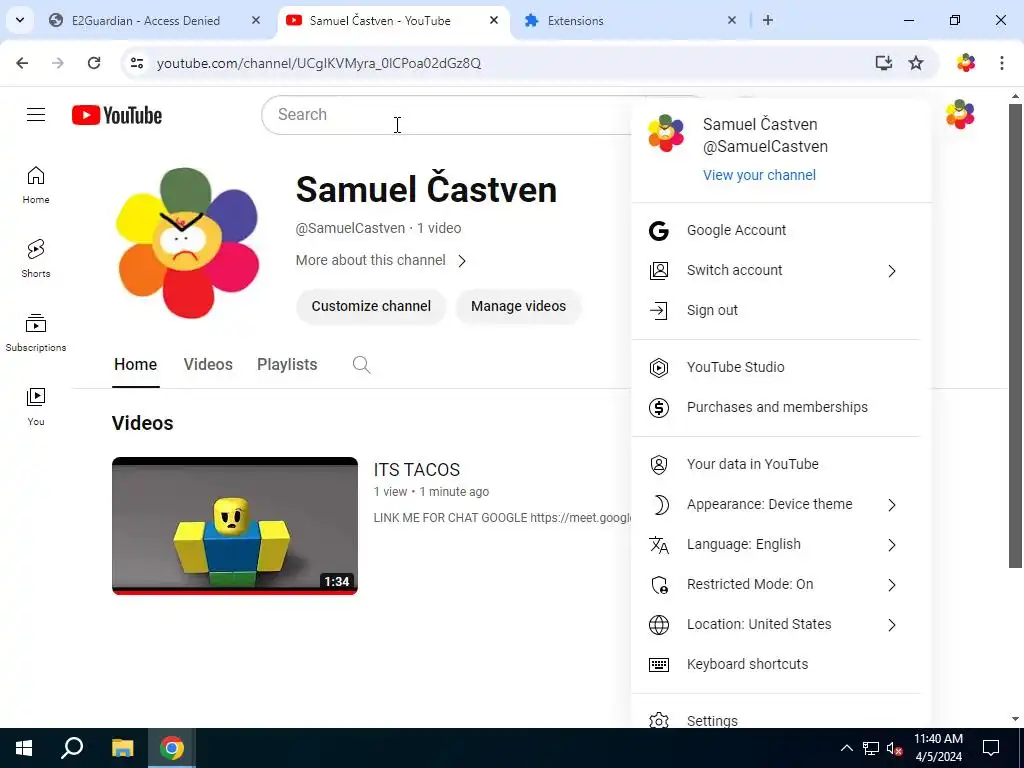
Task: Open the ITS TACOS video thumbnail
Action: (x=235, y=526)
